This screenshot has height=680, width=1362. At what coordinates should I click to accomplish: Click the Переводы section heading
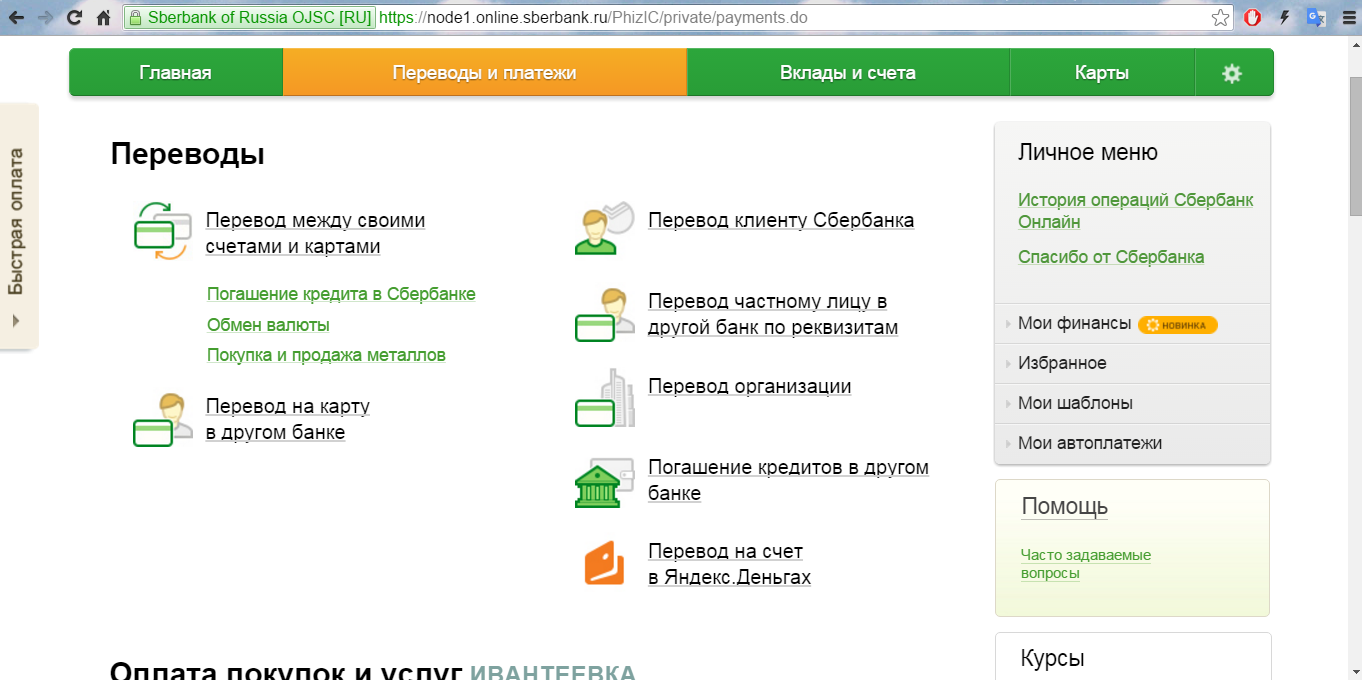click(x=187, y=154)
